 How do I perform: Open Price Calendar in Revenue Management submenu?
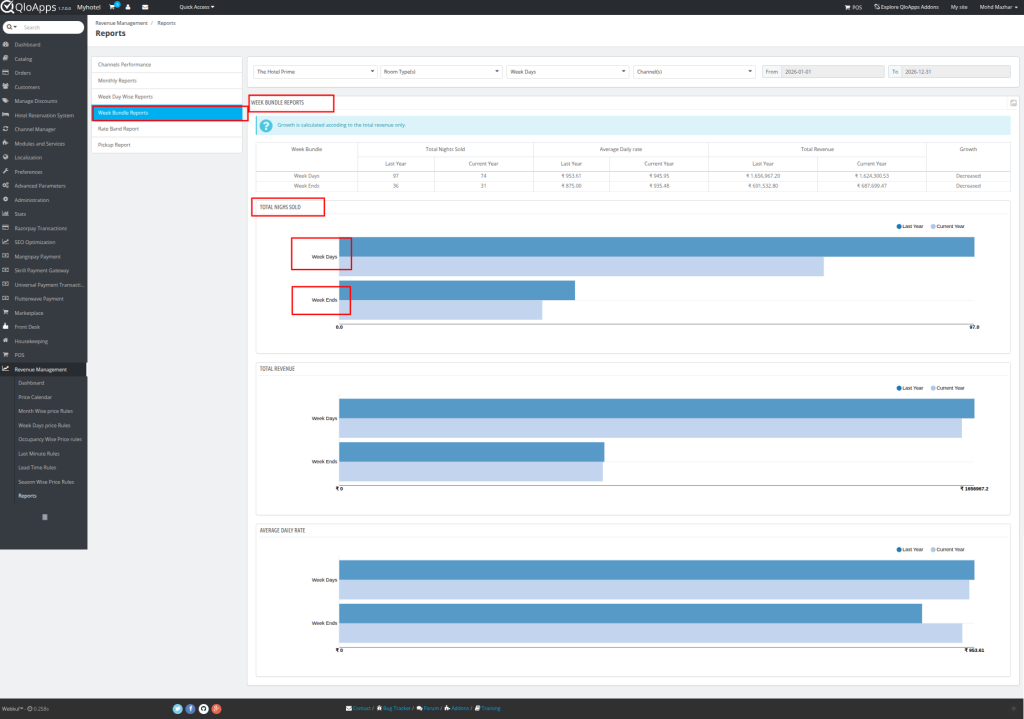coord(35,397)
